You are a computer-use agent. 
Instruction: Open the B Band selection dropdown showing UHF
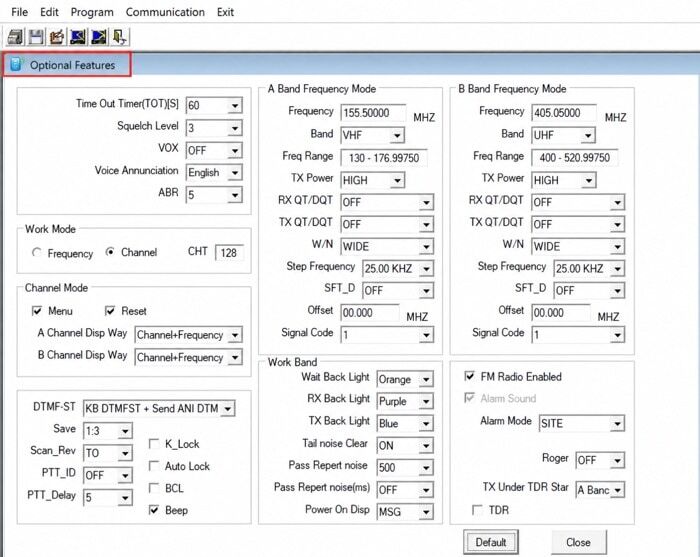coord(563,135)
